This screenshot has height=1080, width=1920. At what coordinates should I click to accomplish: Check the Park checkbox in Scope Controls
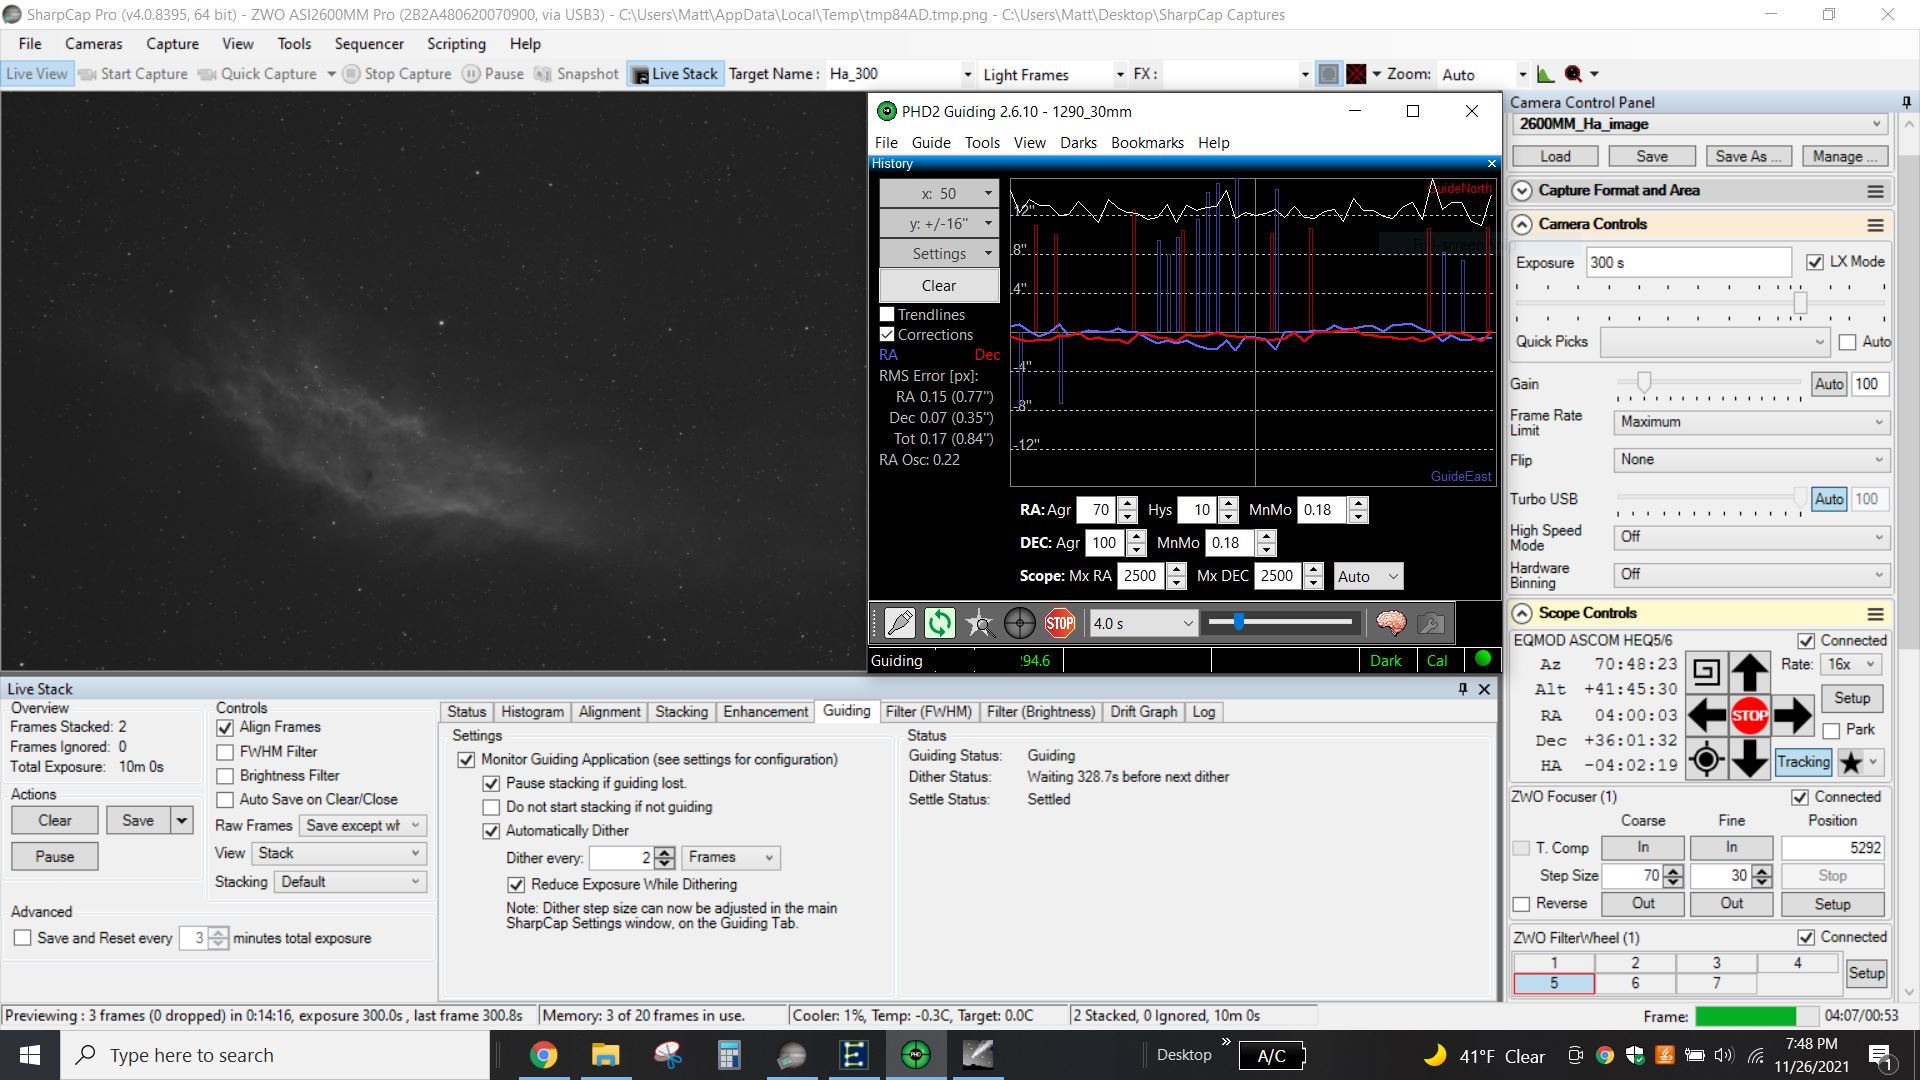coord(1832,730)
